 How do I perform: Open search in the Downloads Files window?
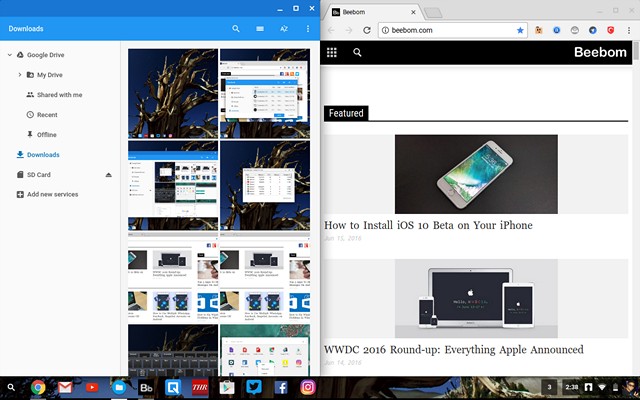(x=236, y=29)
